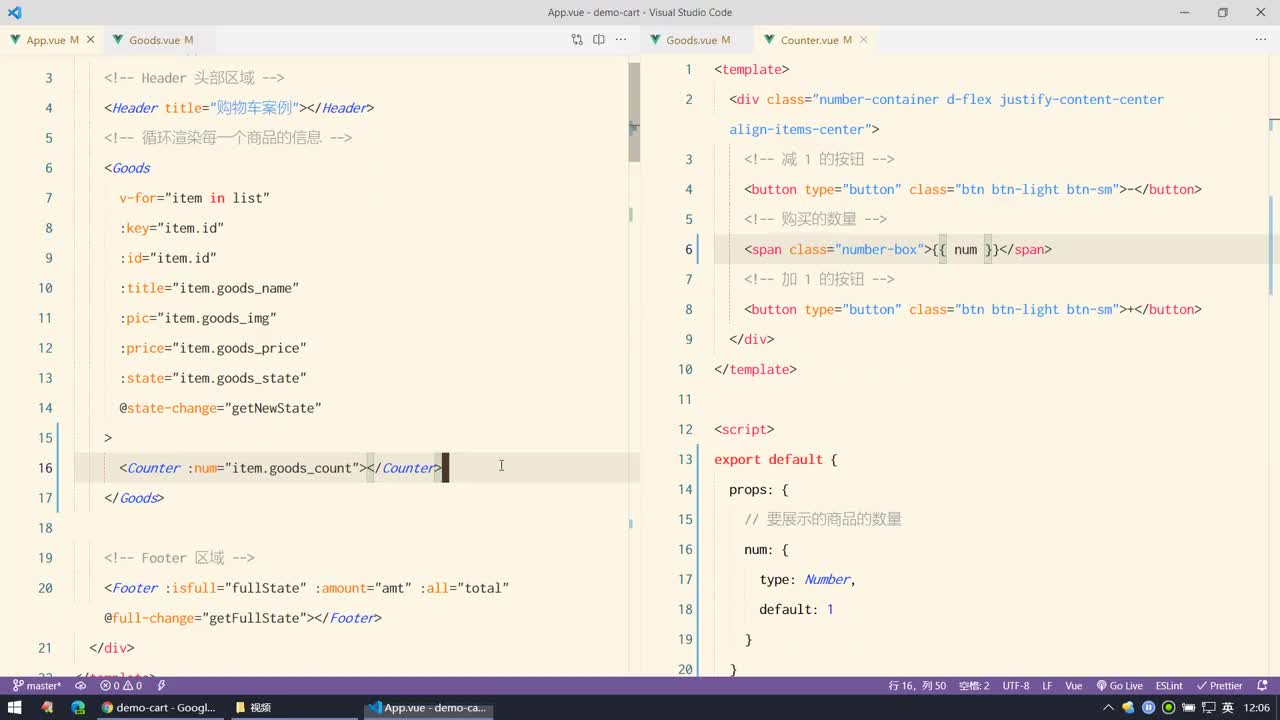This screenshot has height=720, width=1280.
Task: Click '{{ num }}' interpolation in Counter.vue
Action: coord(965,249)
